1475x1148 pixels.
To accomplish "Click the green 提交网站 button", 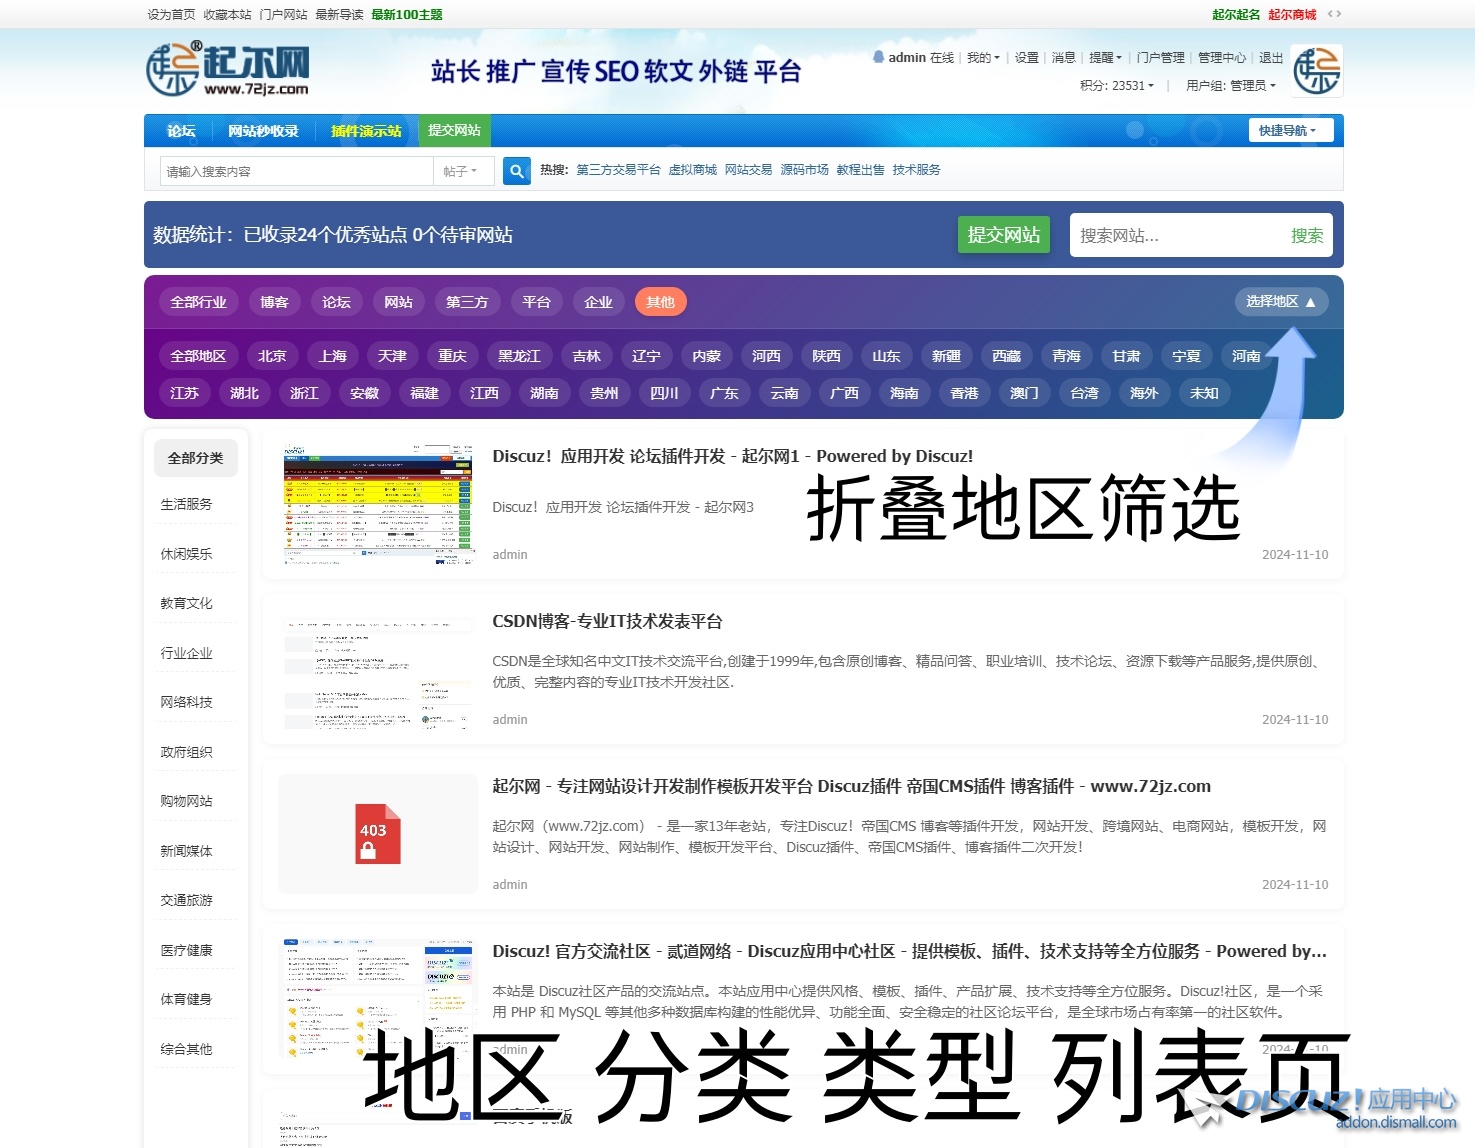I will (1003, 235).
